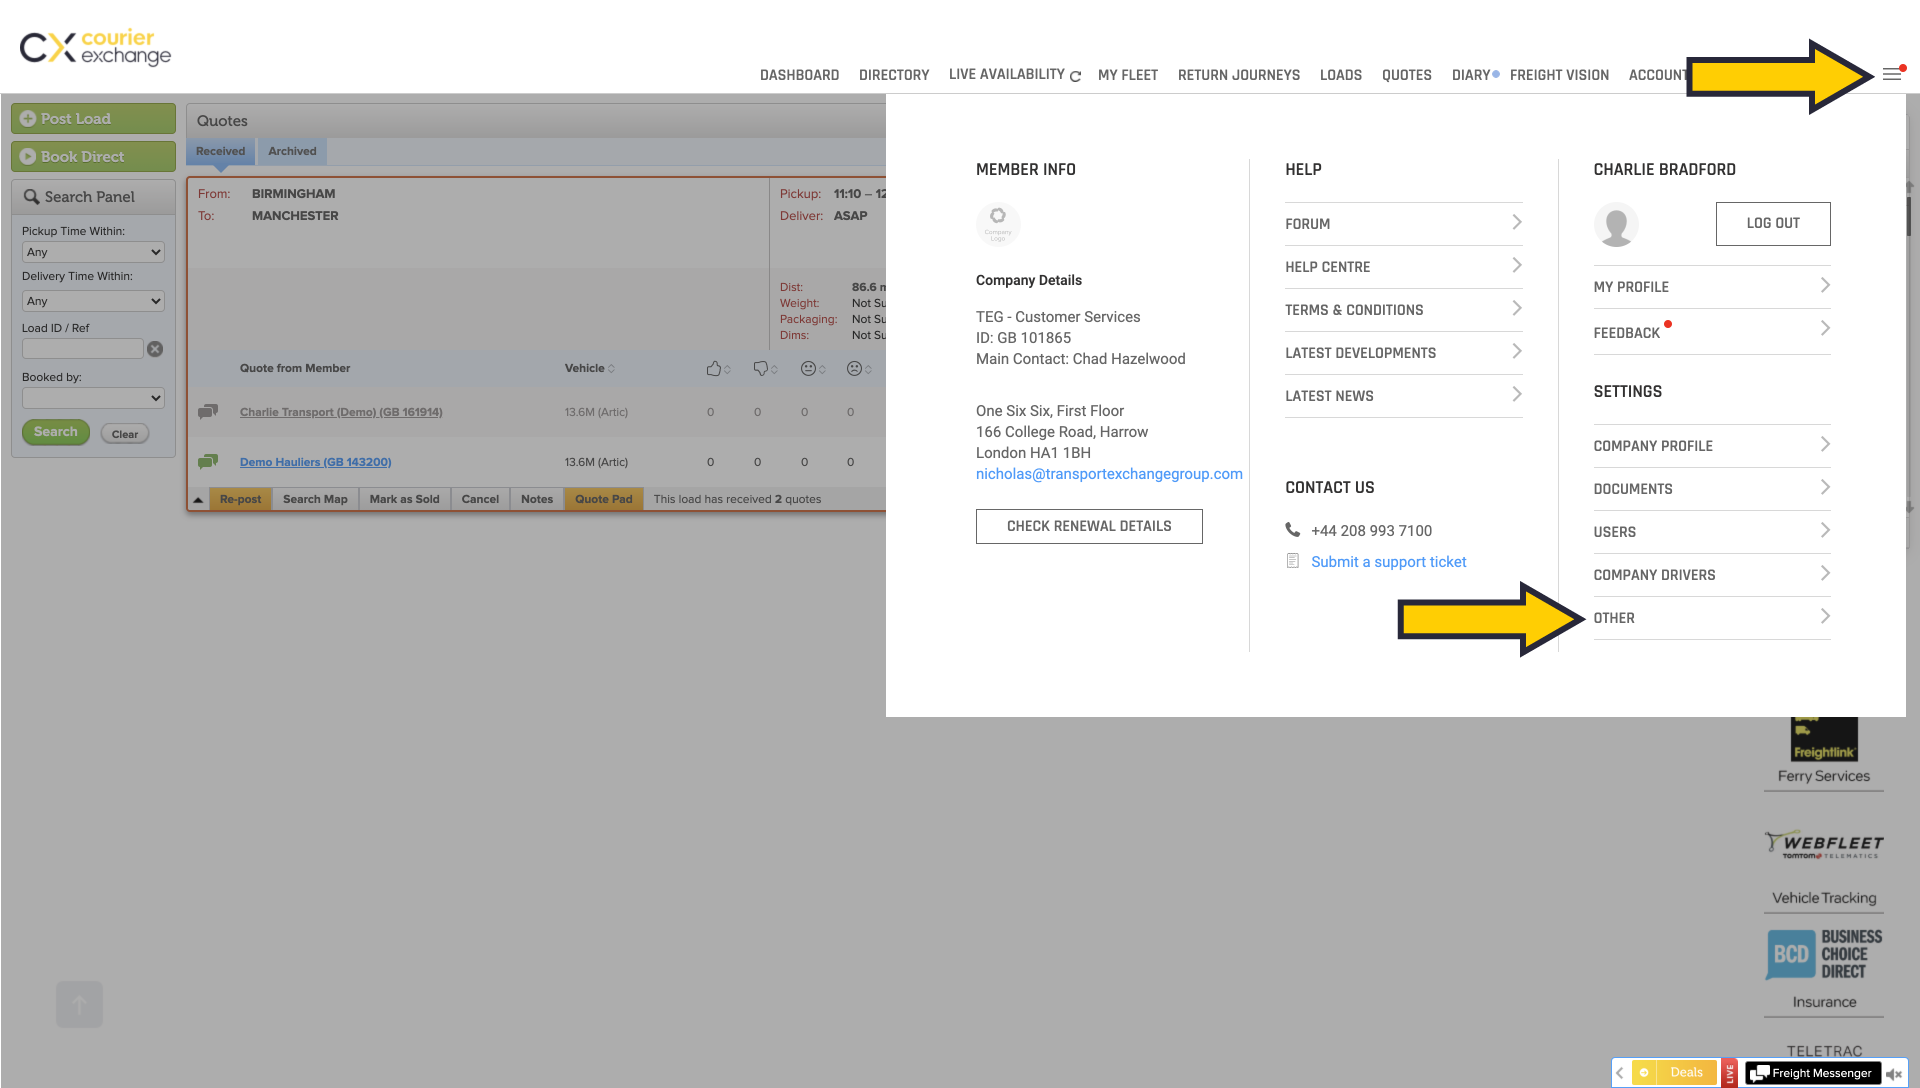Open the hamburger menu icon

pyautogui.click(x=1891, y=74)
